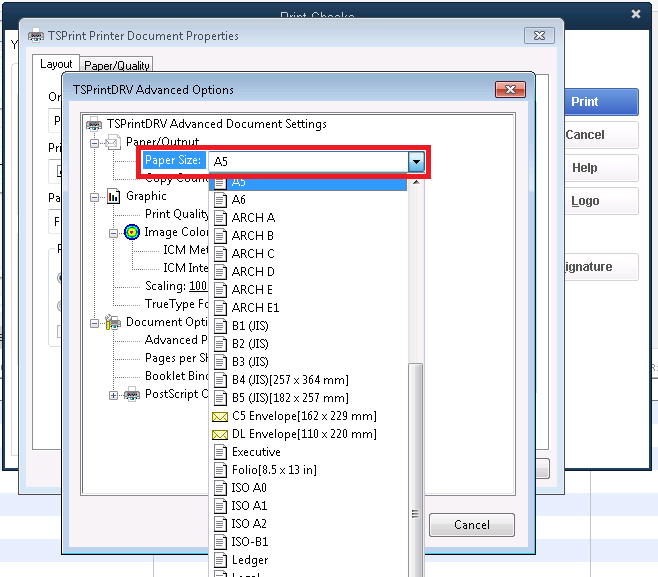Select ARCH E paper size
The image size is (658, 577).
click(310, 290)
